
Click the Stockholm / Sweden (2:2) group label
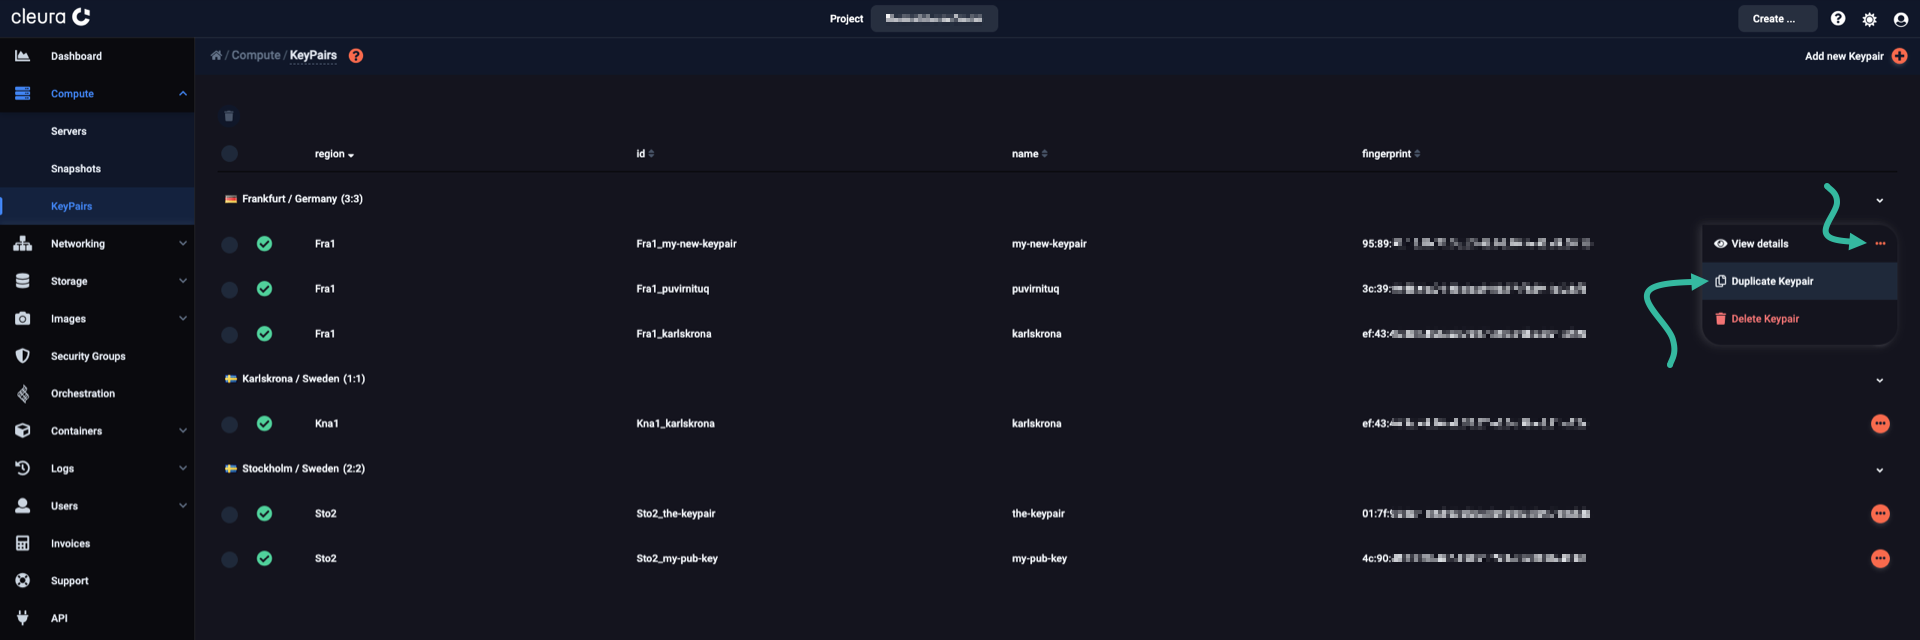point(303,469)
